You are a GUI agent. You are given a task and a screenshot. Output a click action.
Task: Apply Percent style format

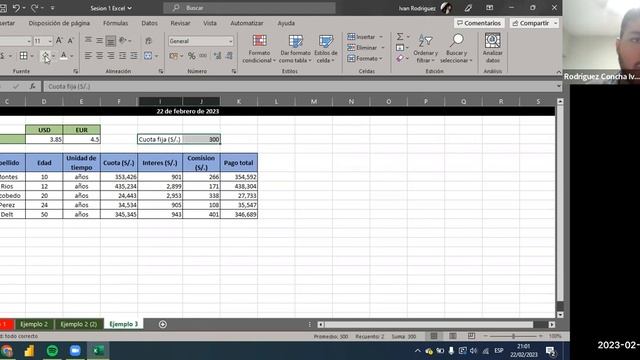click(191, 56)
